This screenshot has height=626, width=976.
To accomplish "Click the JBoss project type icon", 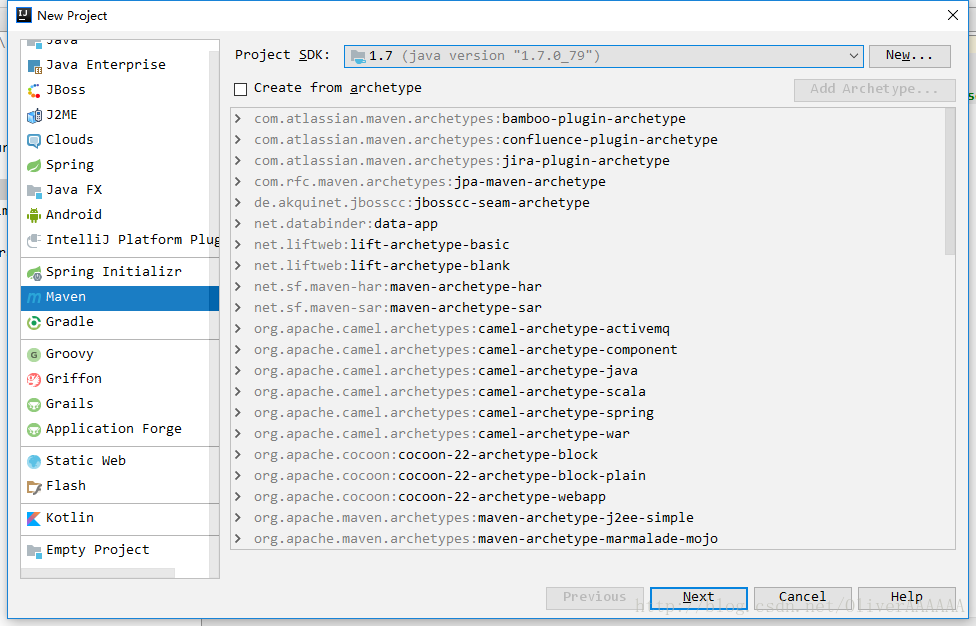I will point(34,90).
